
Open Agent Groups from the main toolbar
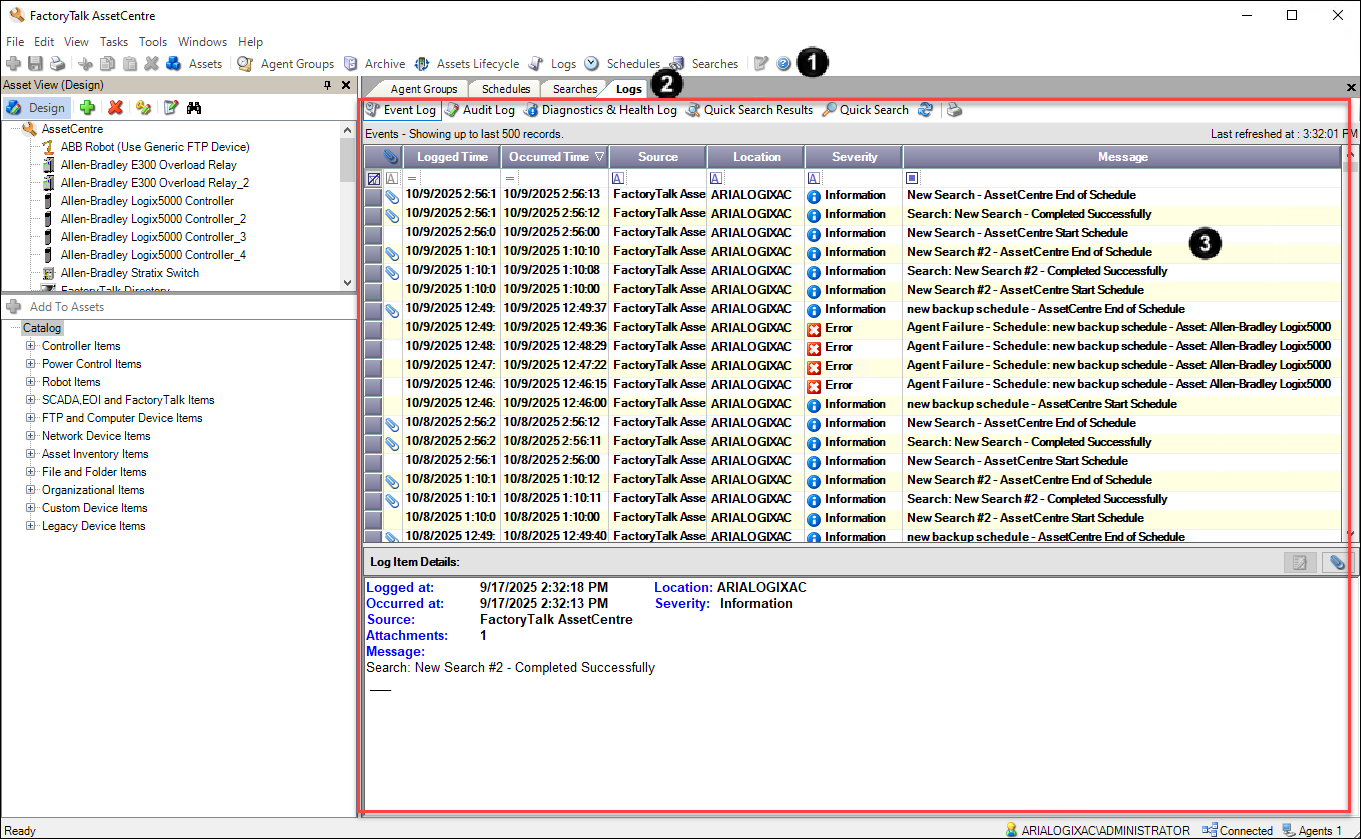pos(286,63)
